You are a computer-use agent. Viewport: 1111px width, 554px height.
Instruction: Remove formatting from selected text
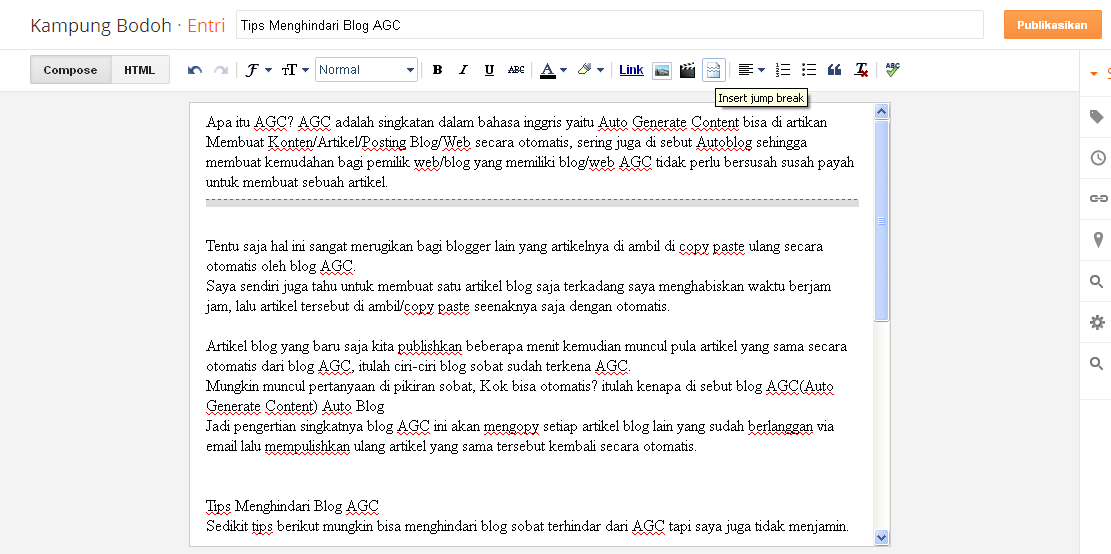pyautogui.click(x=861, y=70)
